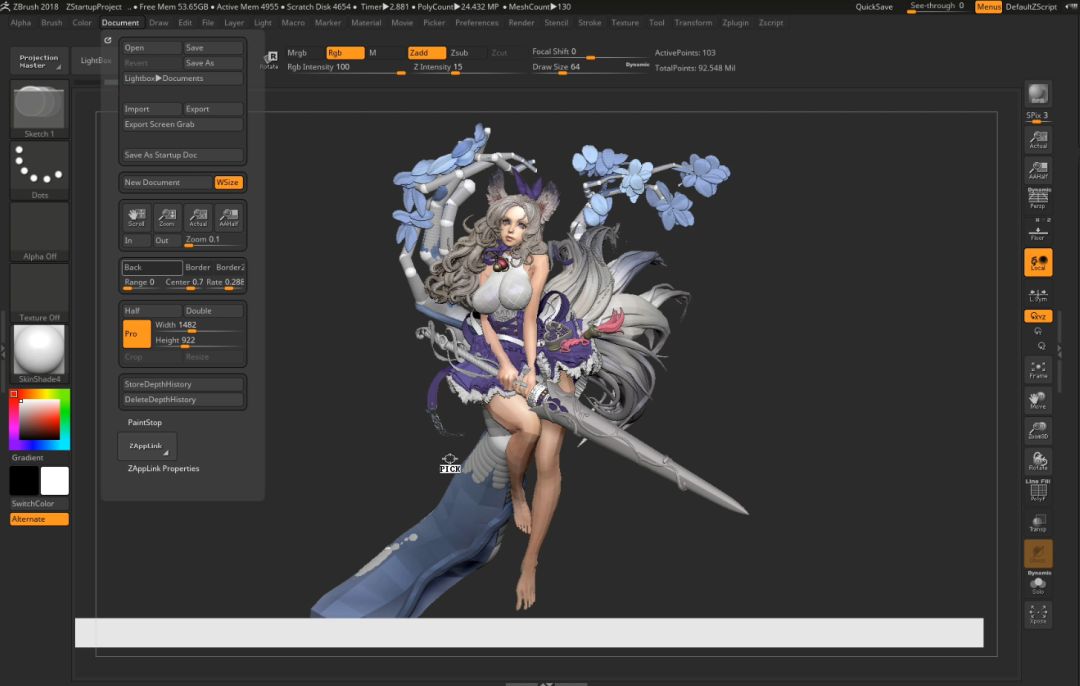The height and width of the screenshot is (686, 1080).
Task: Click the Save As button
Action: 213,63
